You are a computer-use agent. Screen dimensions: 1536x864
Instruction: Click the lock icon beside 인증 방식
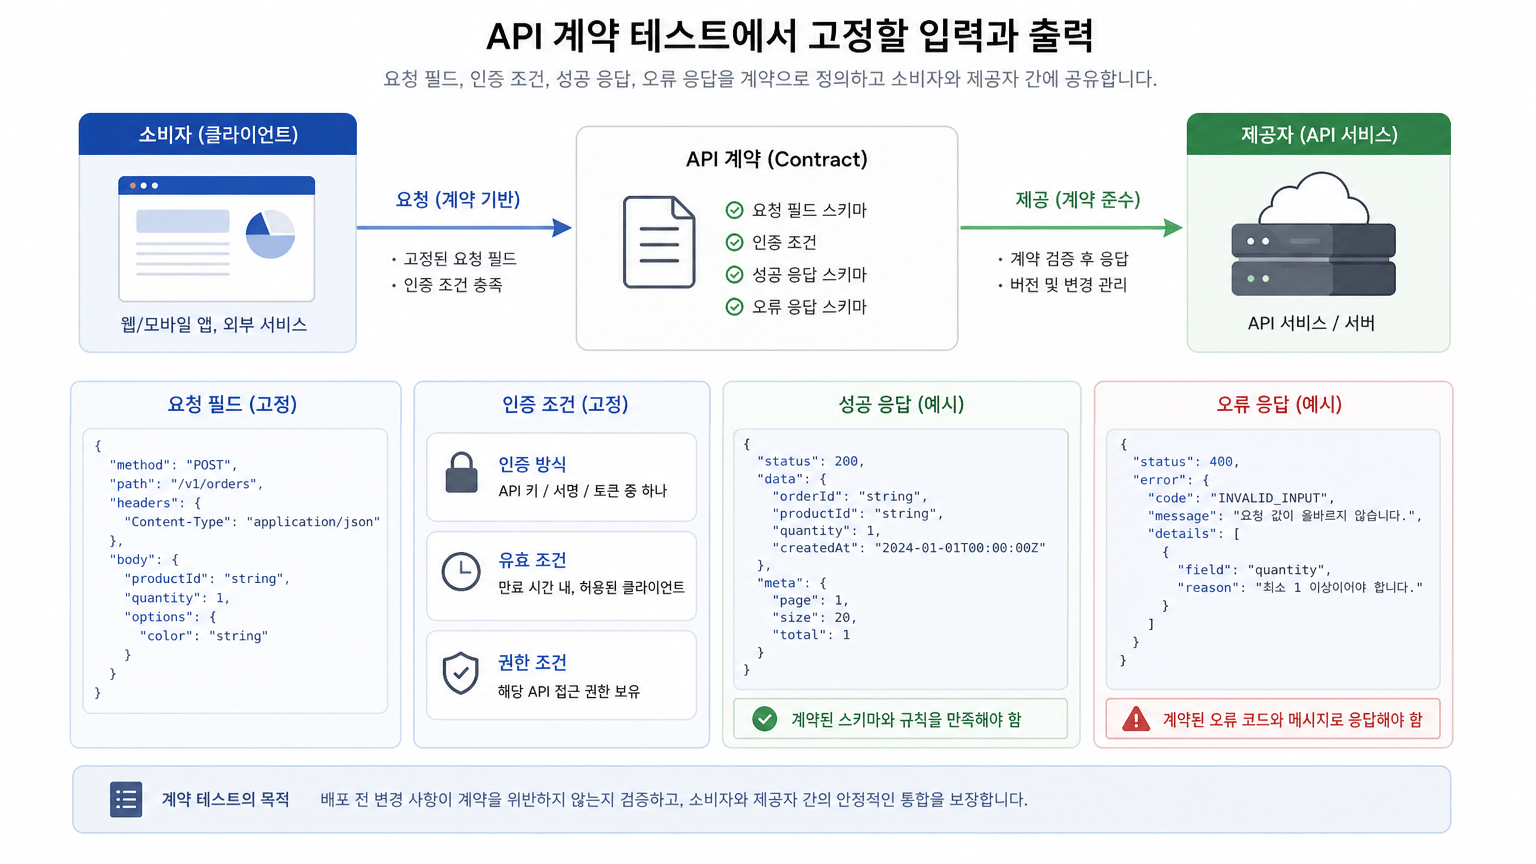(461, 473)
